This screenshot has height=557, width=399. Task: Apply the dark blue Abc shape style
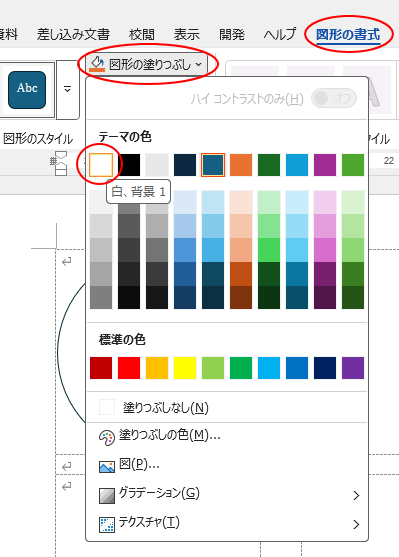point(27,89)
